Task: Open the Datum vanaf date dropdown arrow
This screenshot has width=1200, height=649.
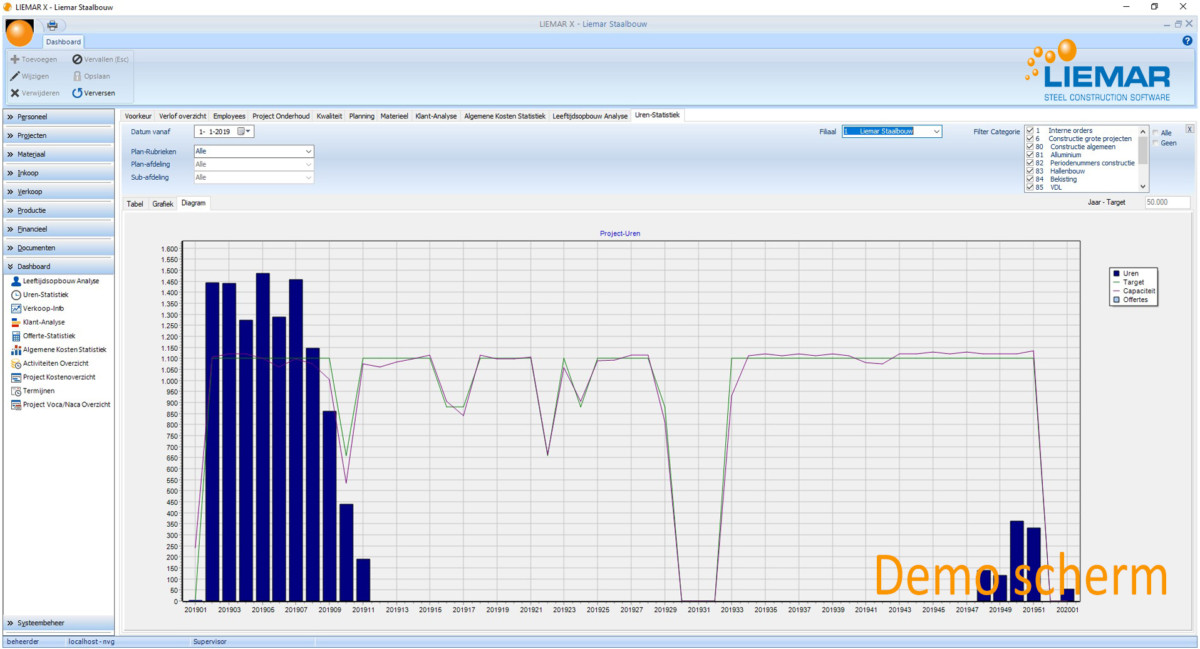Action: click(250, 131)
